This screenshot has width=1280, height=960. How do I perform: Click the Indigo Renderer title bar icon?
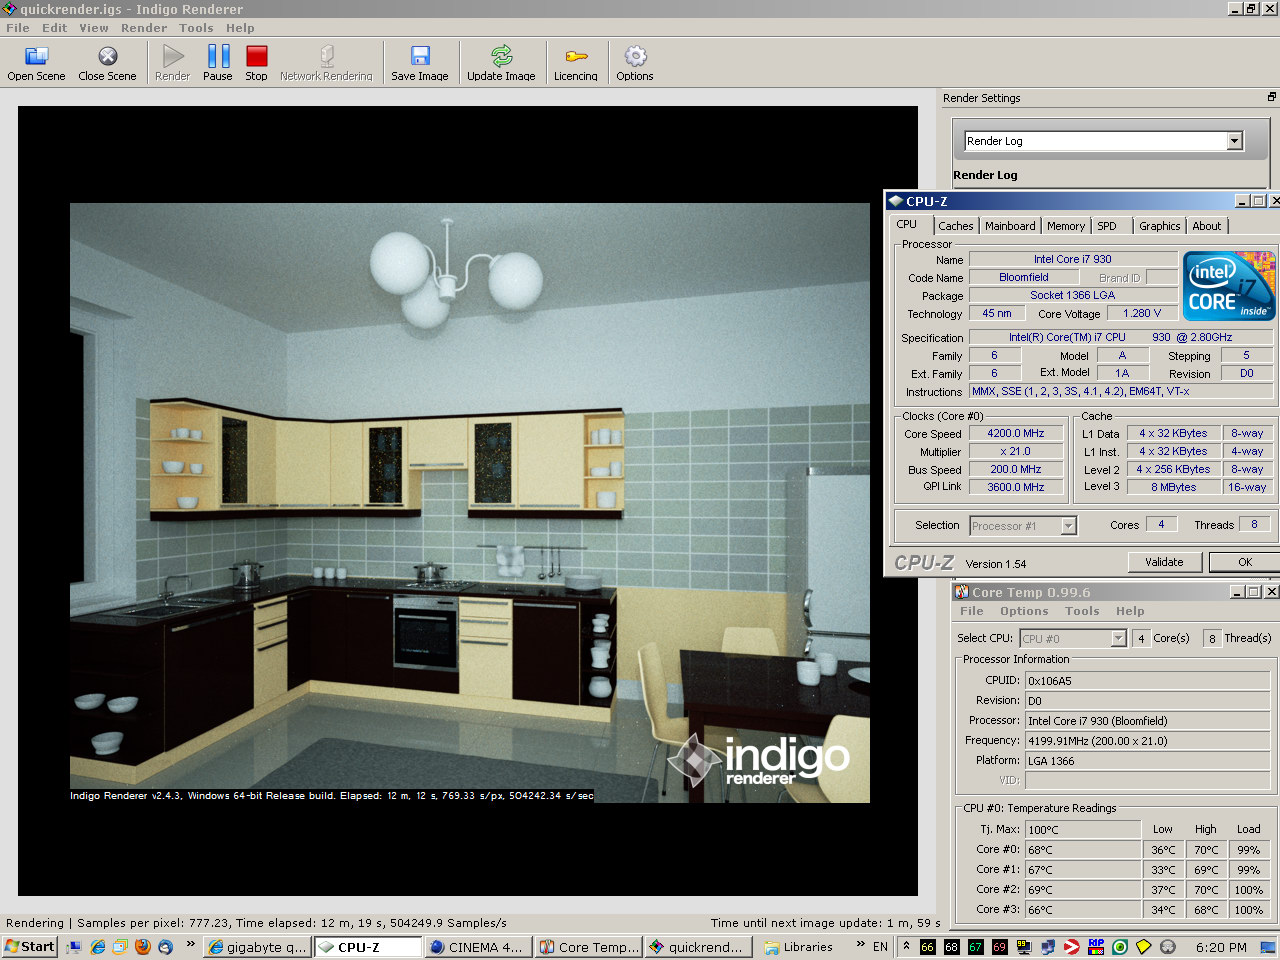[9, 9]
